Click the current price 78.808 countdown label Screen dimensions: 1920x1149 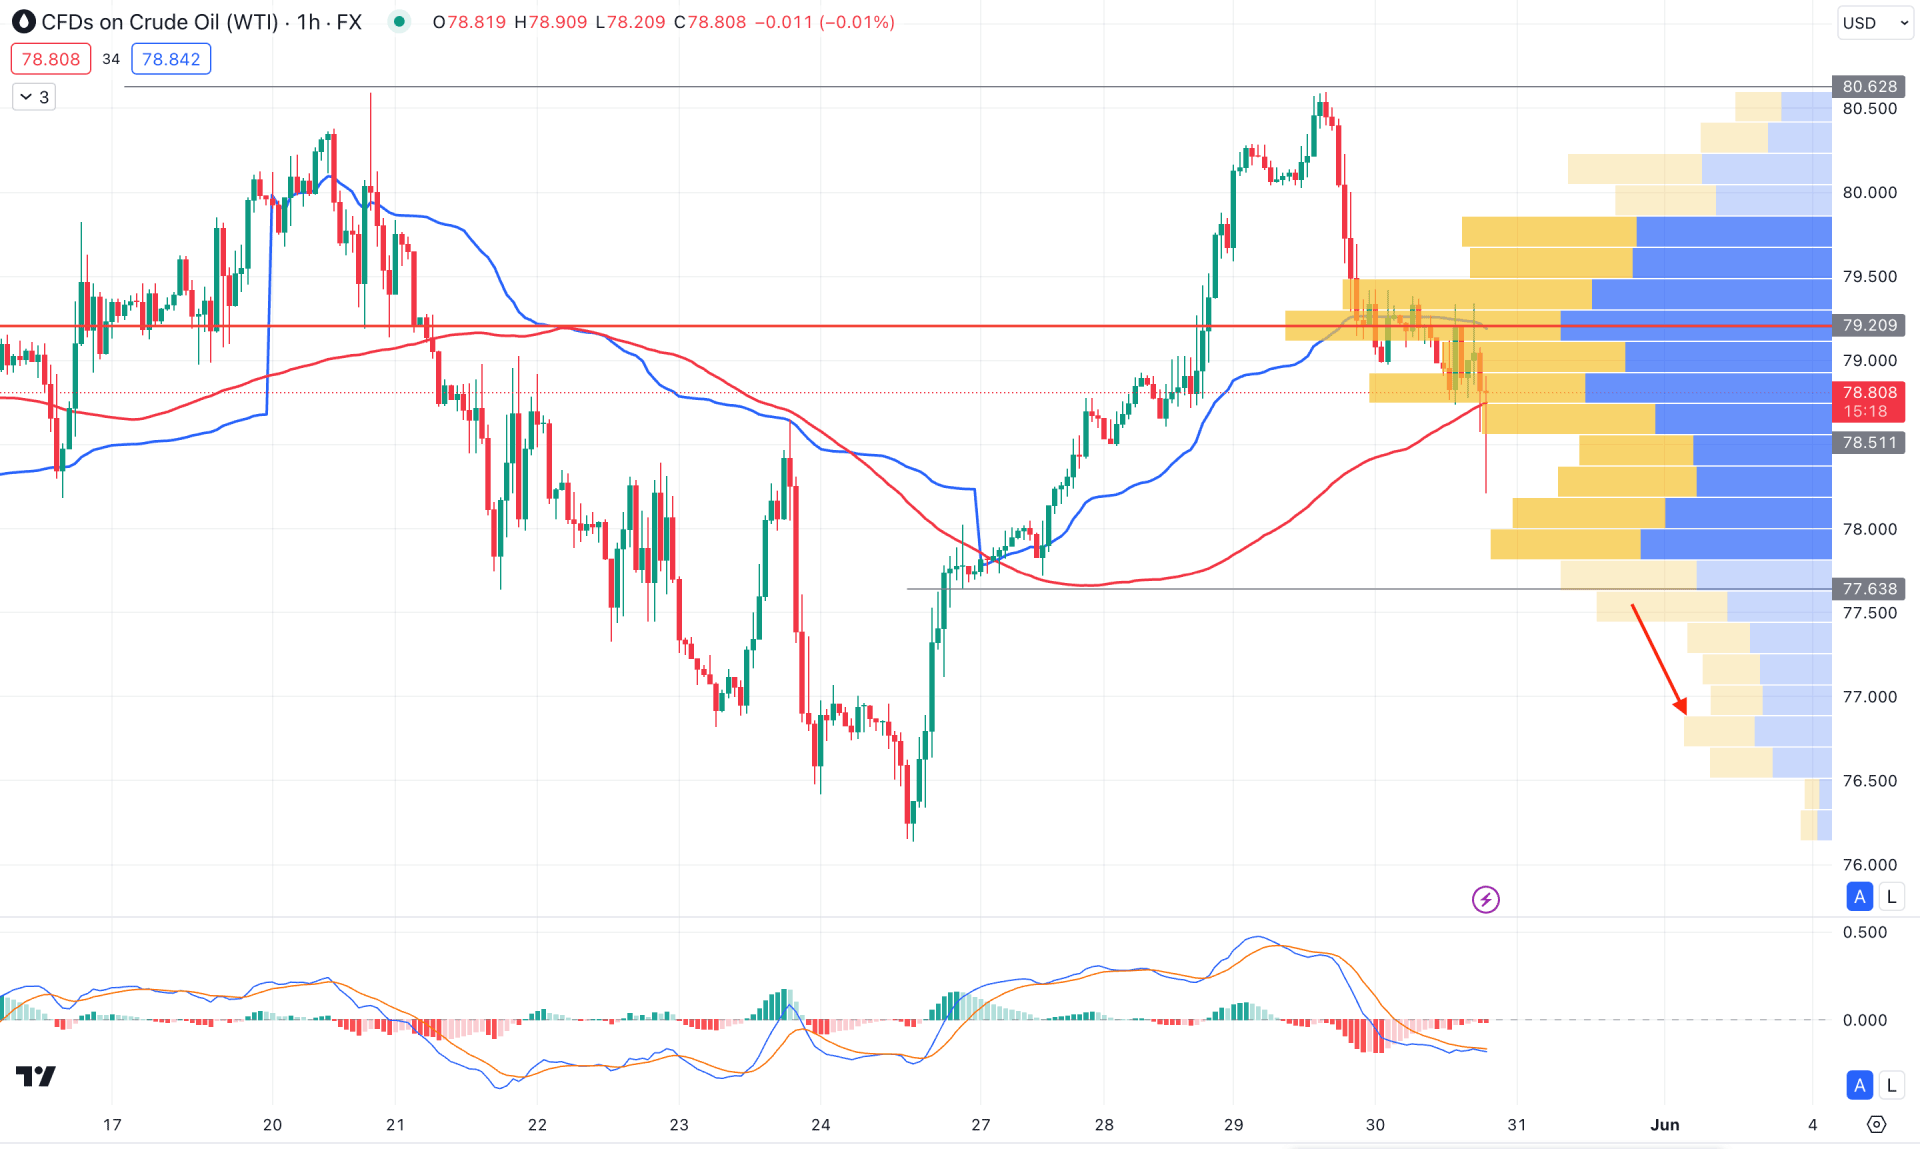click(x=1869, y=402)
